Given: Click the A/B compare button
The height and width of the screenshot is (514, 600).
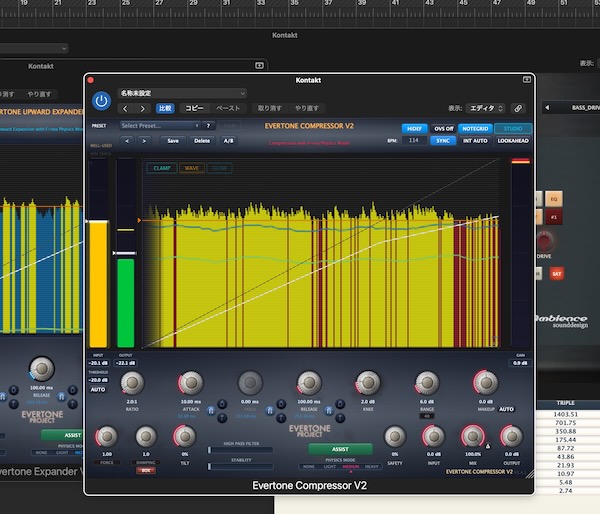Looking at the screenshot, I should point(228,141).
